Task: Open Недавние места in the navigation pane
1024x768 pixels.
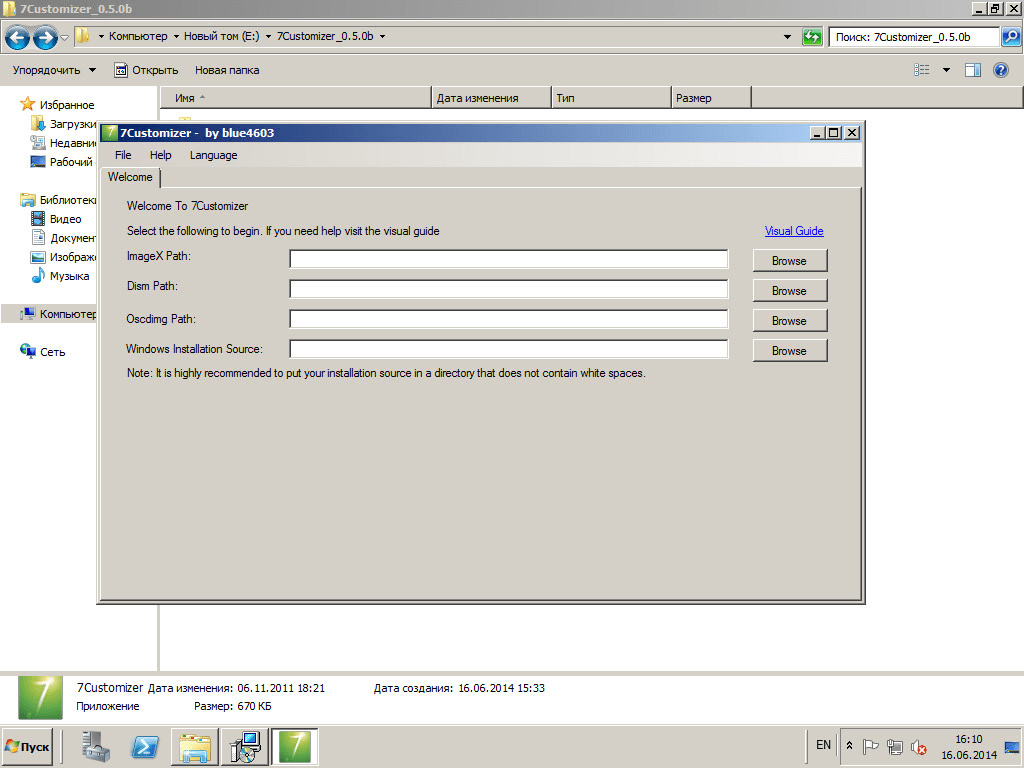Action: point(63,143)
